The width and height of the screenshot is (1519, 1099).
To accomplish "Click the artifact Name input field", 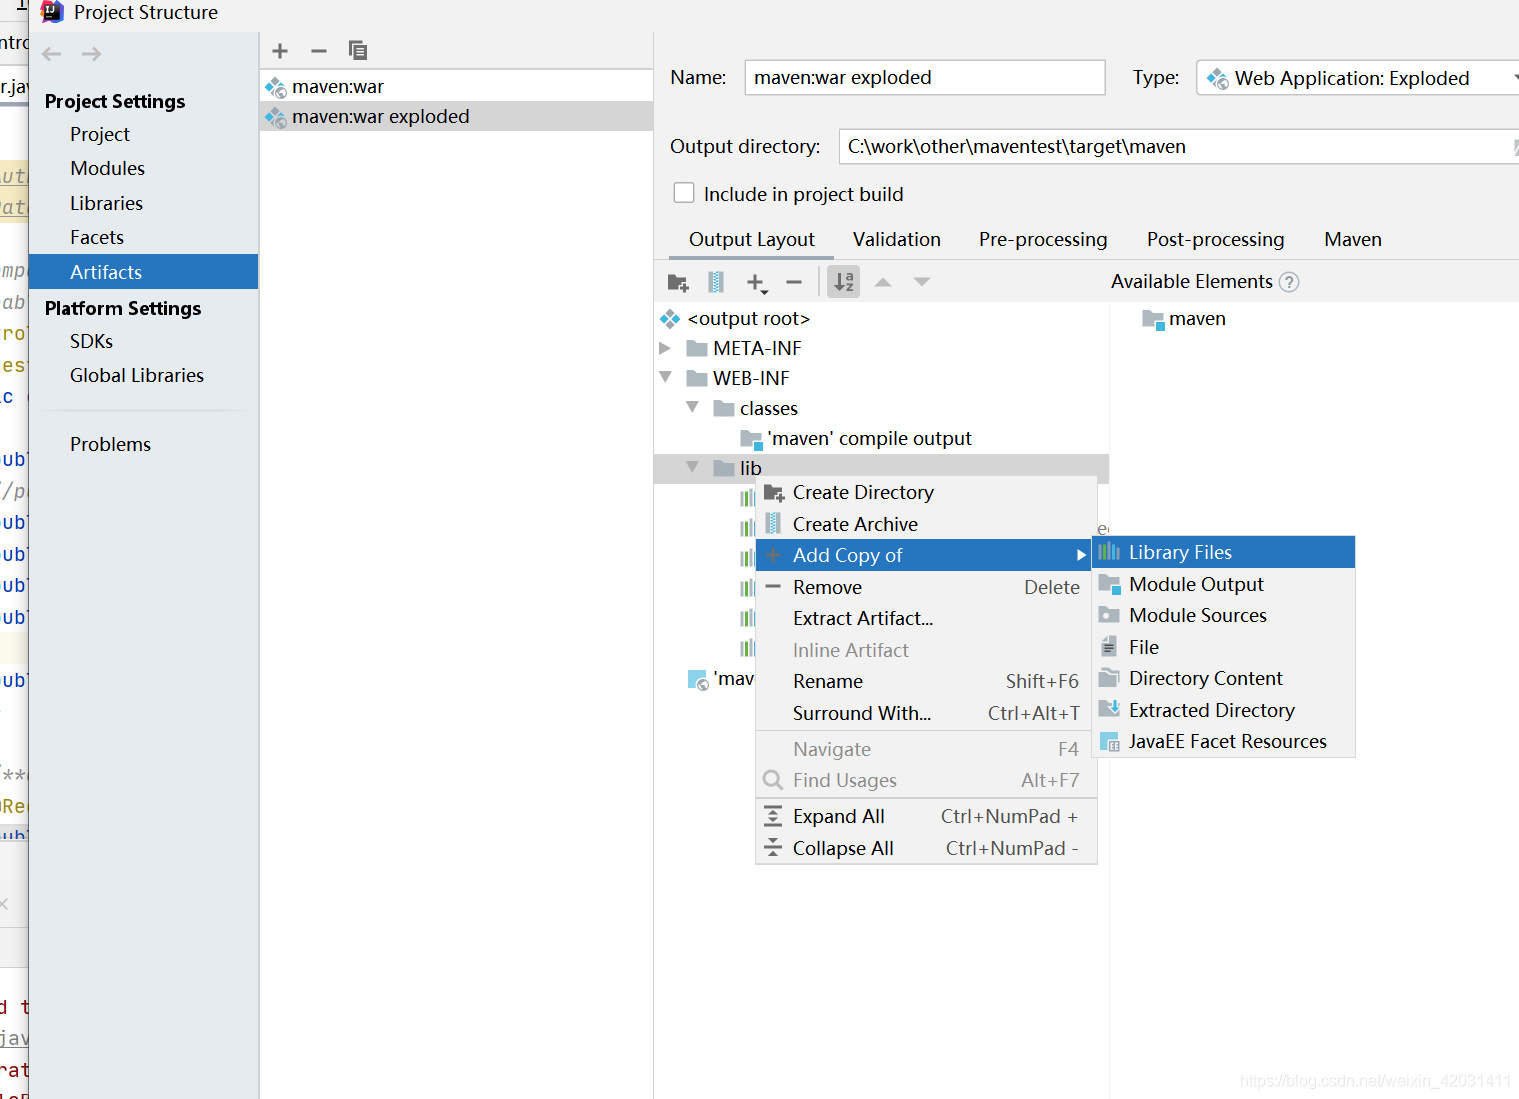I will [925, 78].
